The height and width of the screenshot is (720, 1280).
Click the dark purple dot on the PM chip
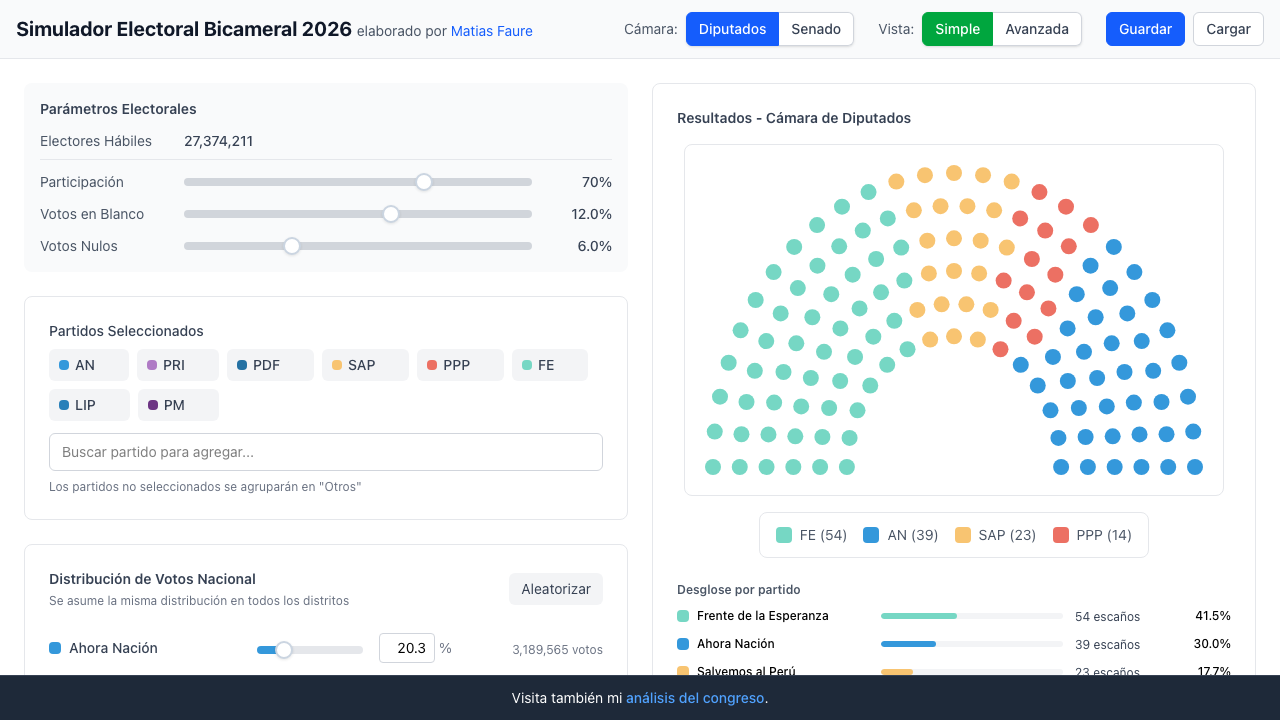tap(153, 404)
